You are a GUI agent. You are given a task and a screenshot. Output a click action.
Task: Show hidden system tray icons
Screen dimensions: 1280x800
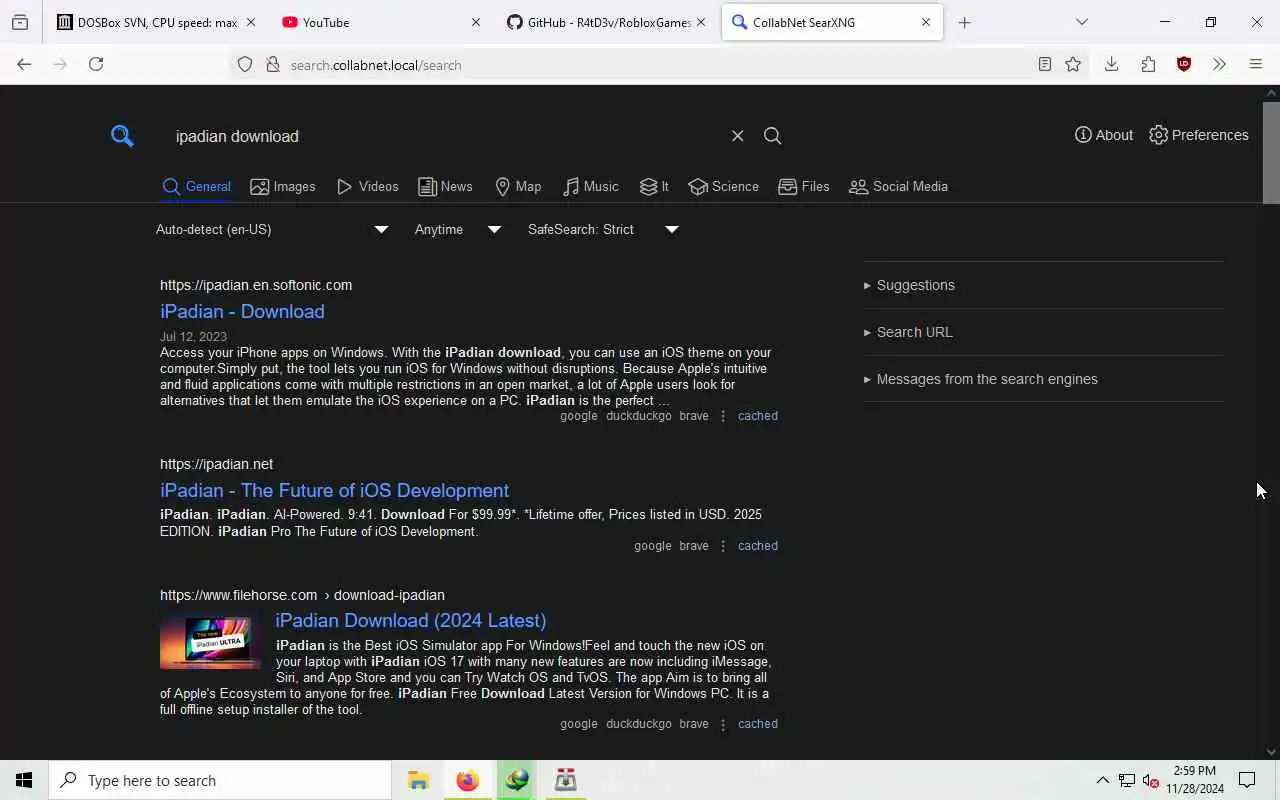1102,780
